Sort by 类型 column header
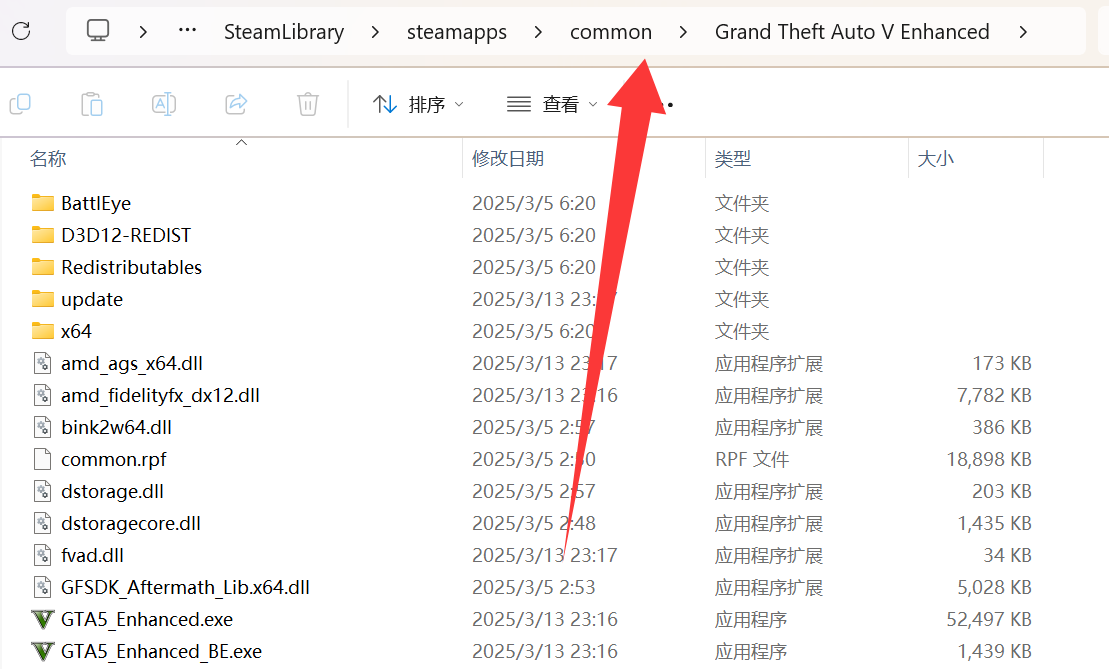1109x669 pixels. (x=732, y=158)
